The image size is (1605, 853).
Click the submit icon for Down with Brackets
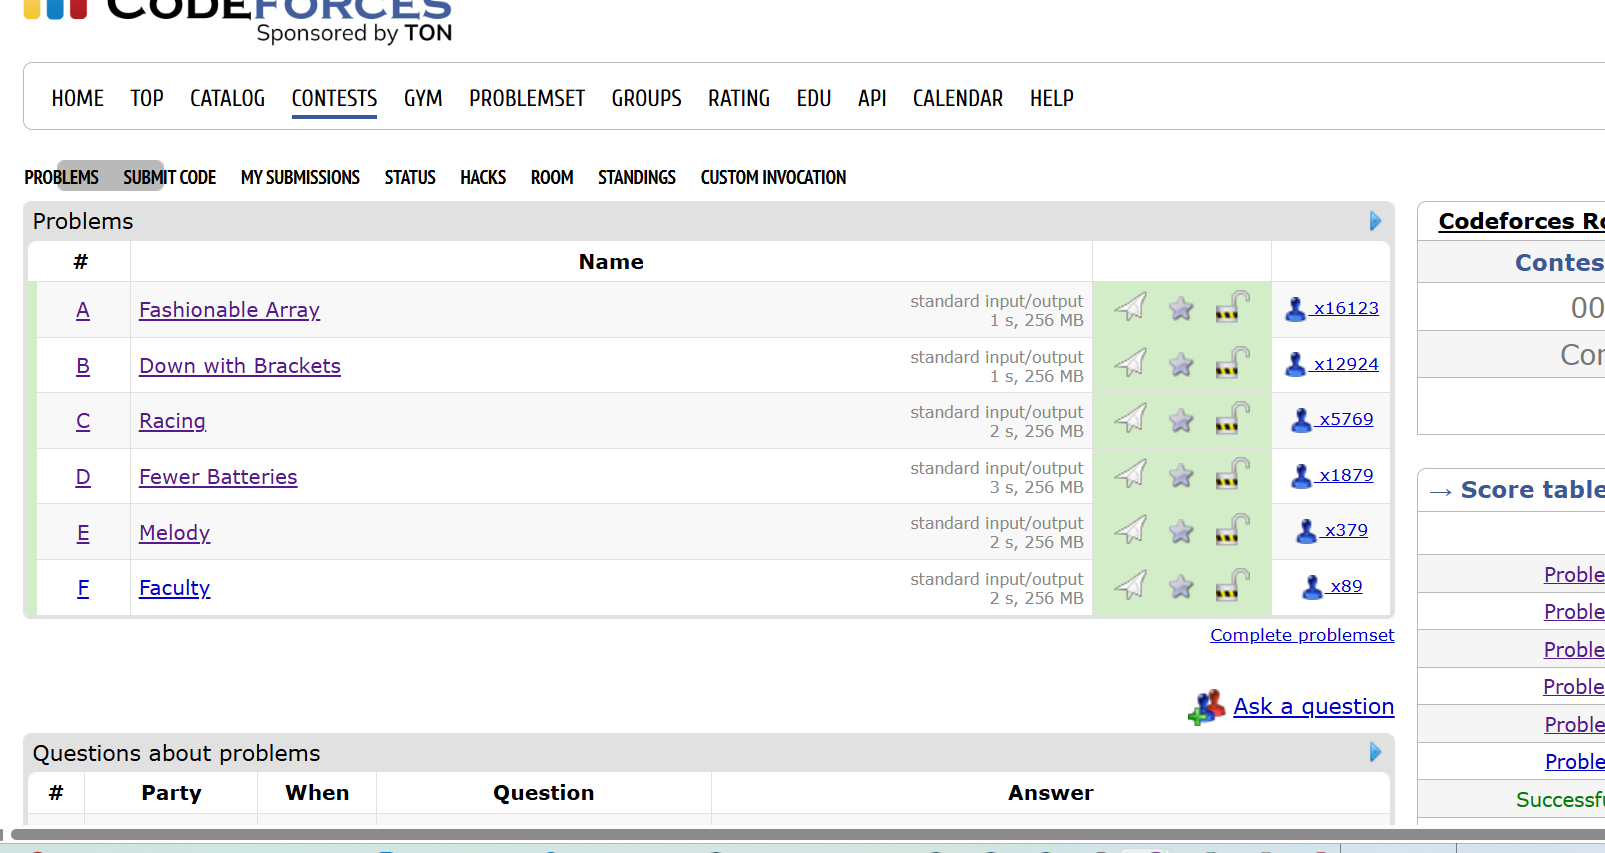click(x=1130, y=364)
